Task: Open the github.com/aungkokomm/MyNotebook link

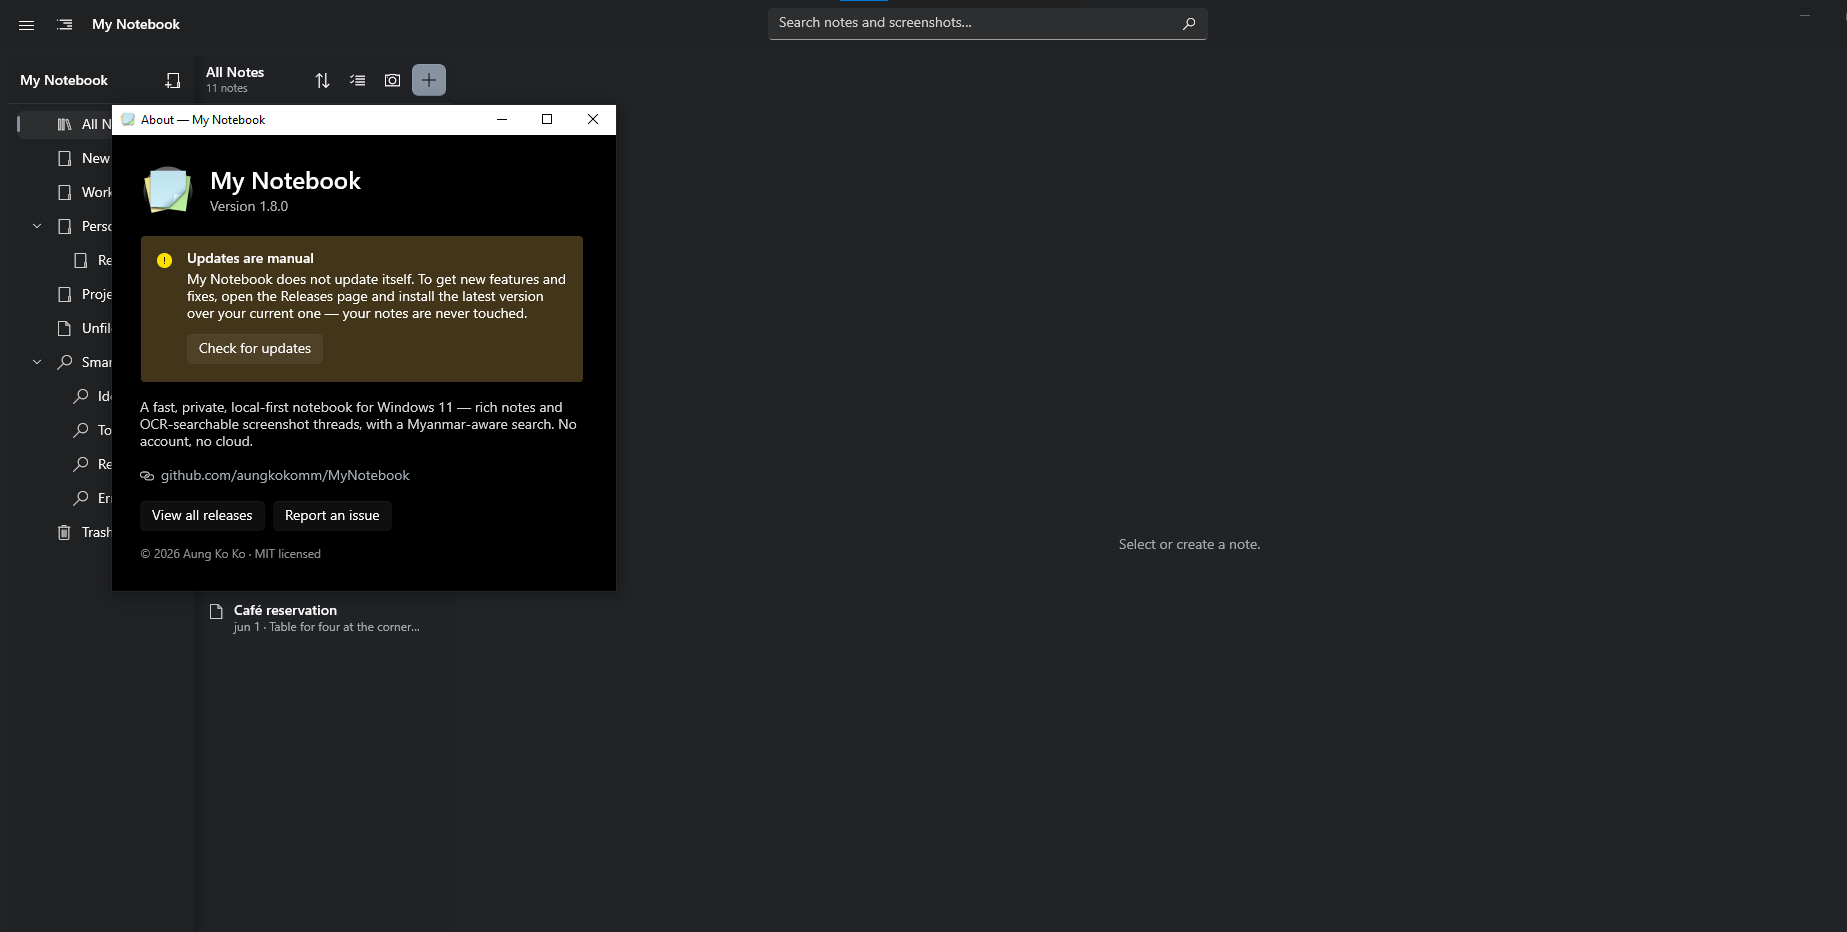Action: [285, 475]
